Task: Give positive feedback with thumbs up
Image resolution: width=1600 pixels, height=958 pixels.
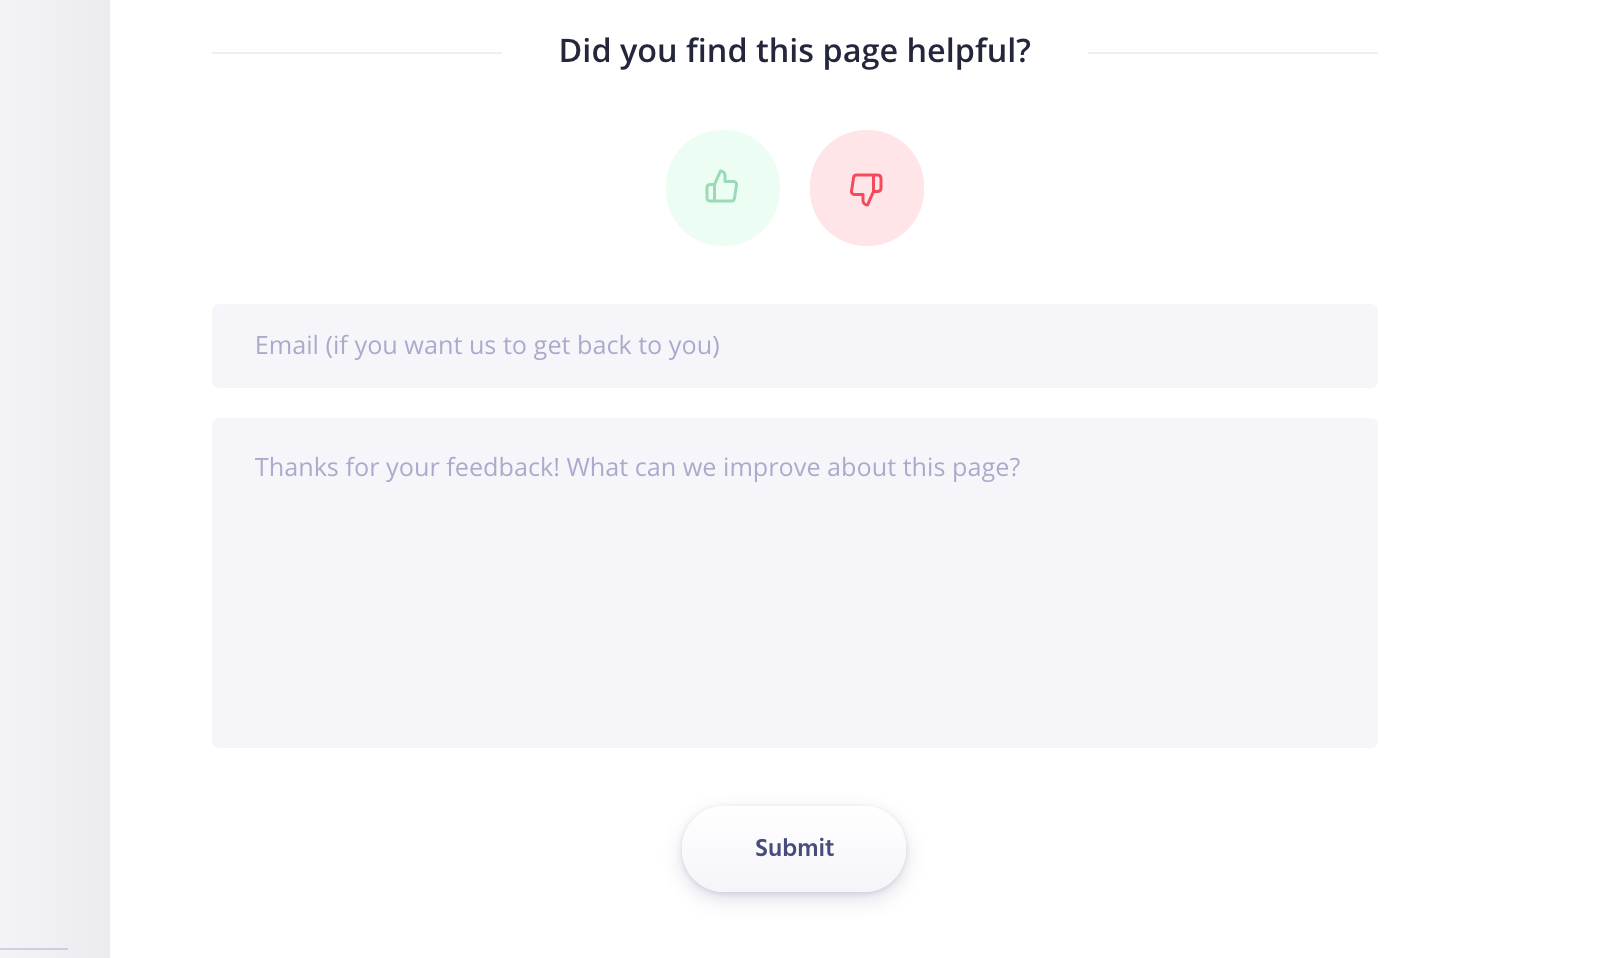Action: (723, 188)
